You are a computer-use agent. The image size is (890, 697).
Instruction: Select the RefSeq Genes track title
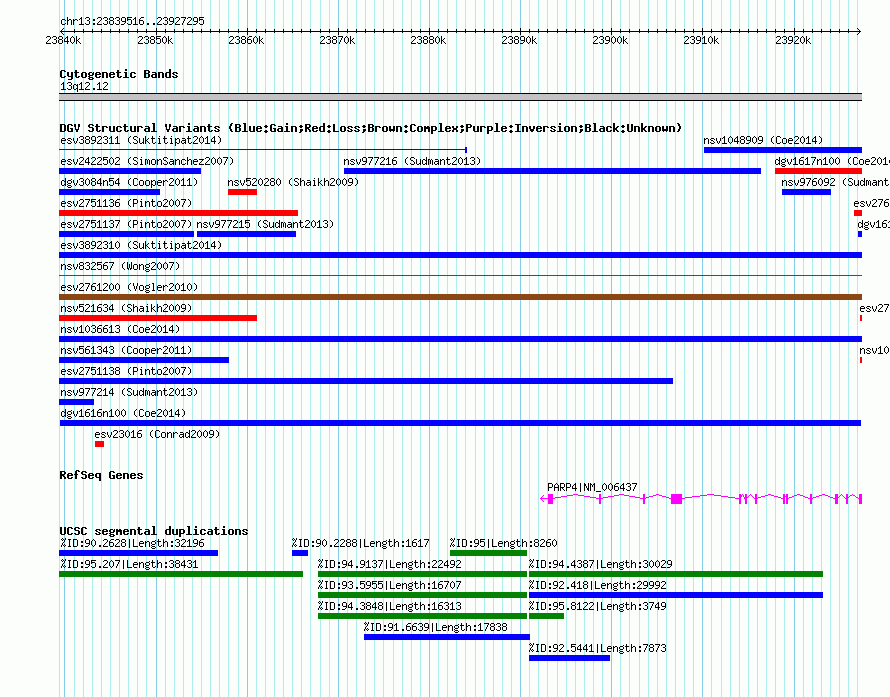coord(101,475)
